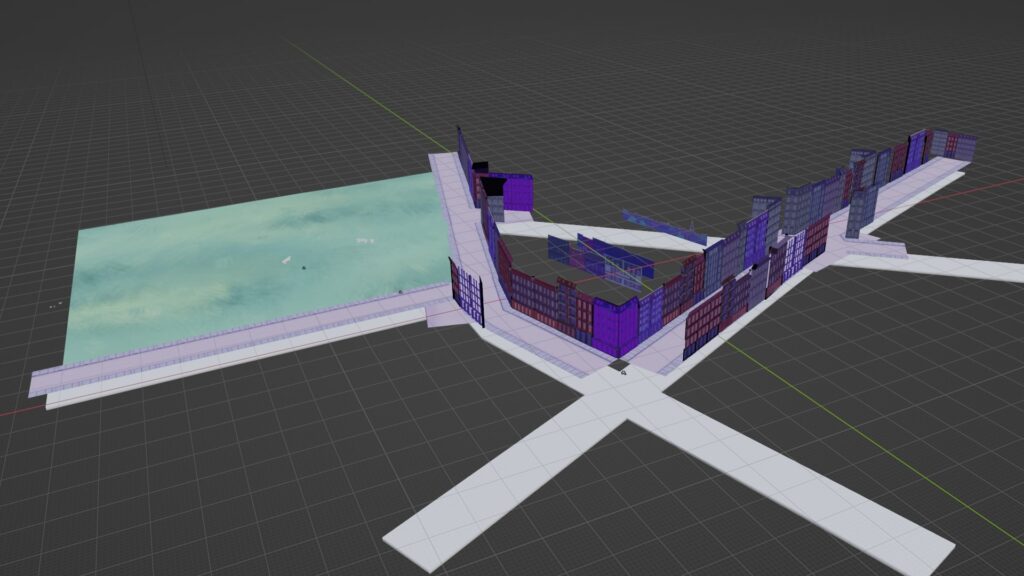Select the floating blue panels in courtyard
This screenshot has width=1024, height=576.
click(x=600, y=259)
